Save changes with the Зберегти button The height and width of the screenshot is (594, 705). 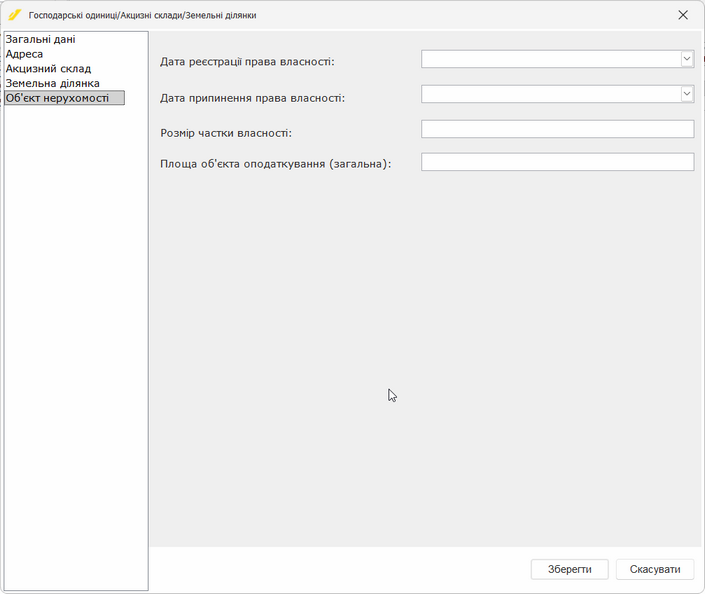click(570, 569)
